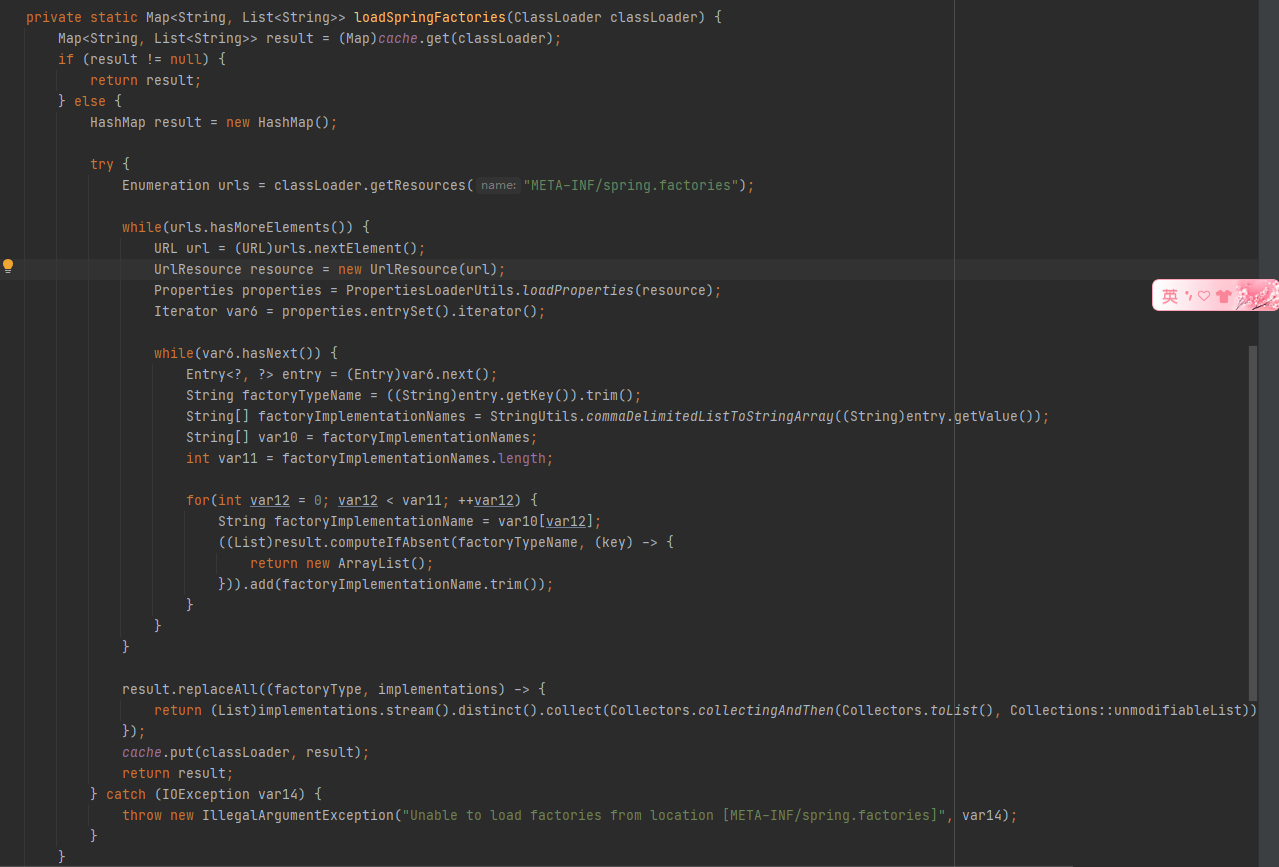Click 'cache.put' statement
Screen dimensions: 1279x867
click(x=246, y=753)
